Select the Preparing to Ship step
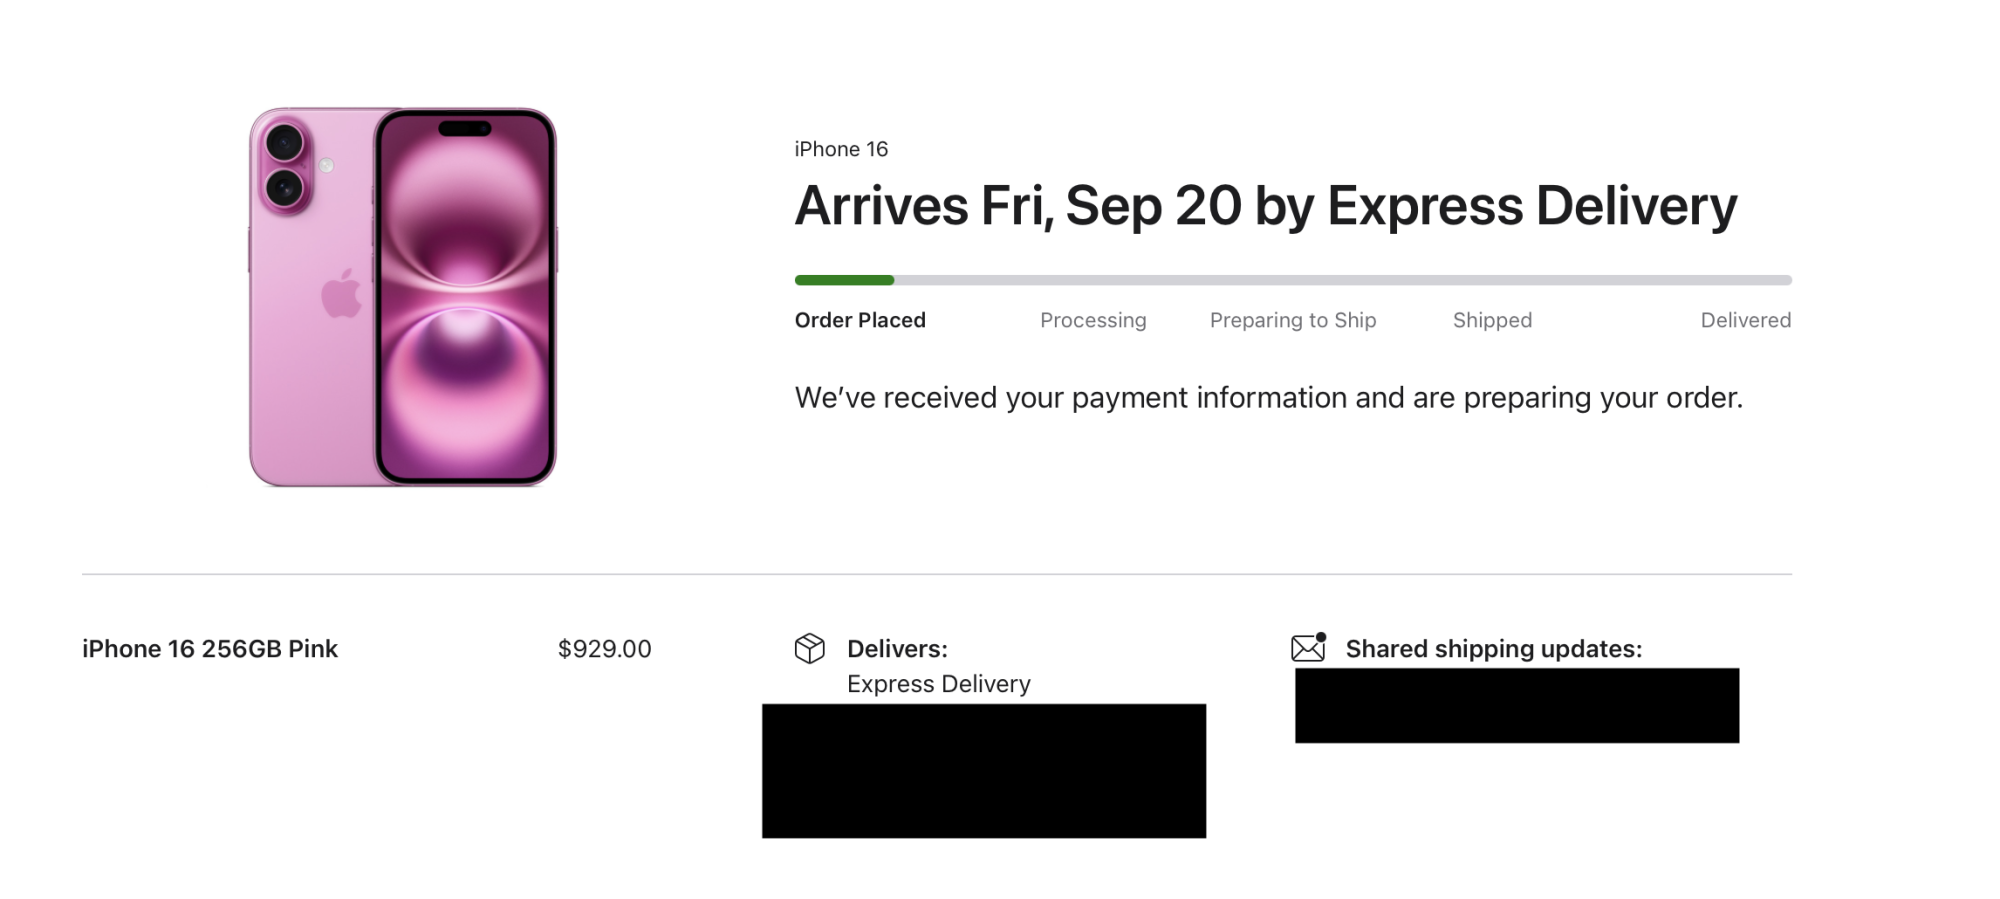Viewport: 2000px width, 899px height. tap(1293, 320)
